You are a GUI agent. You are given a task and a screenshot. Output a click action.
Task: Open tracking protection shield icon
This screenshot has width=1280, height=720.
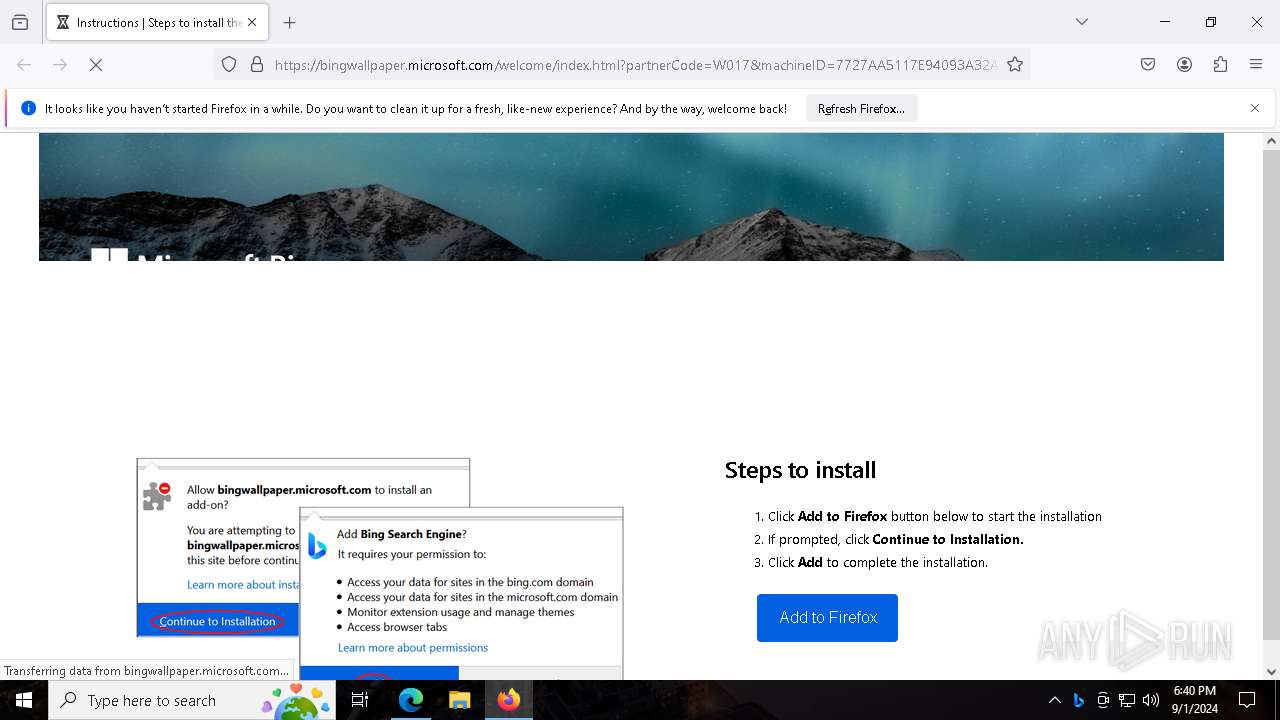tap(229, 64)
